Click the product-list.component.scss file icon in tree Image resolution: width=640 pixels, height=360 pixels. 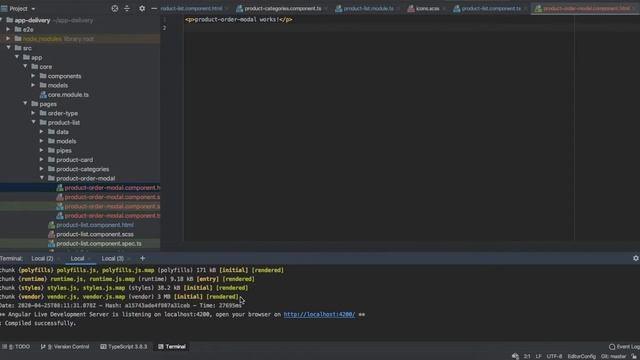tap(51, 234)
